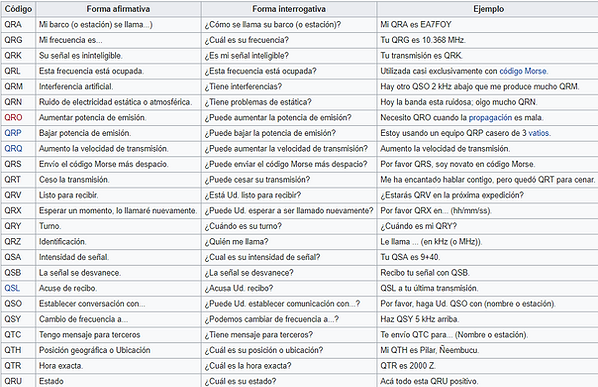Screen dimensions: 598x387
Task: Open the QRO code link
Action: pos(13,117)
